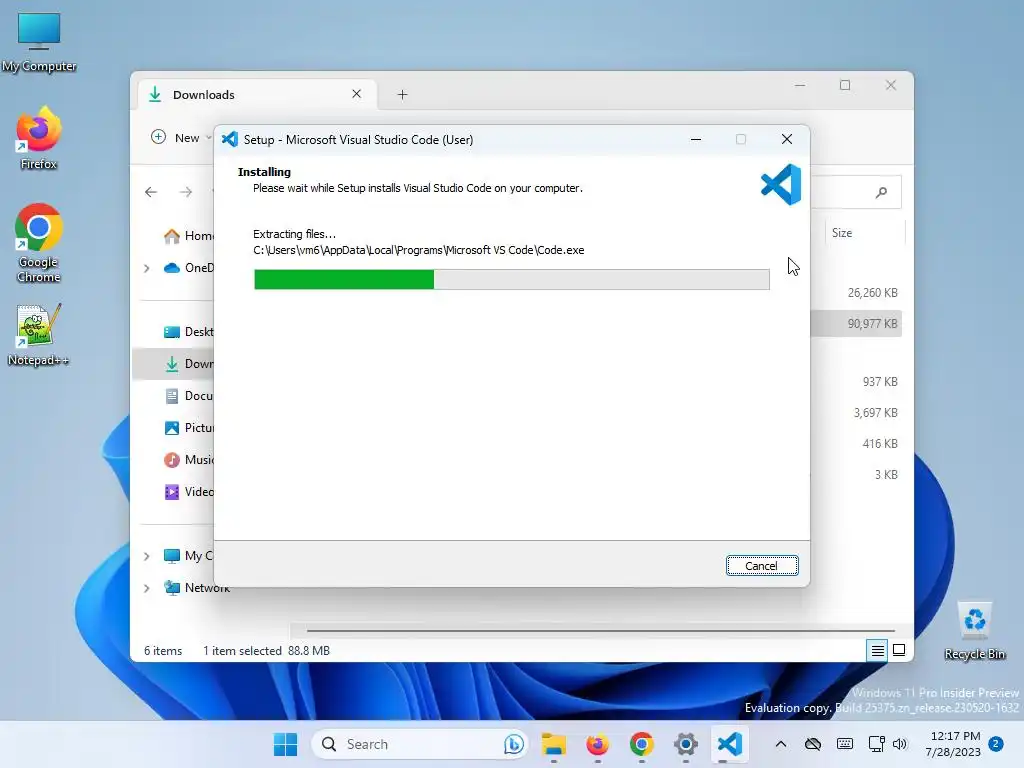Viewport: 1024px width, 768px height.
Task: Open Music in Explorer sidebar
Action: pyautogui.click(x=188, y=460)
